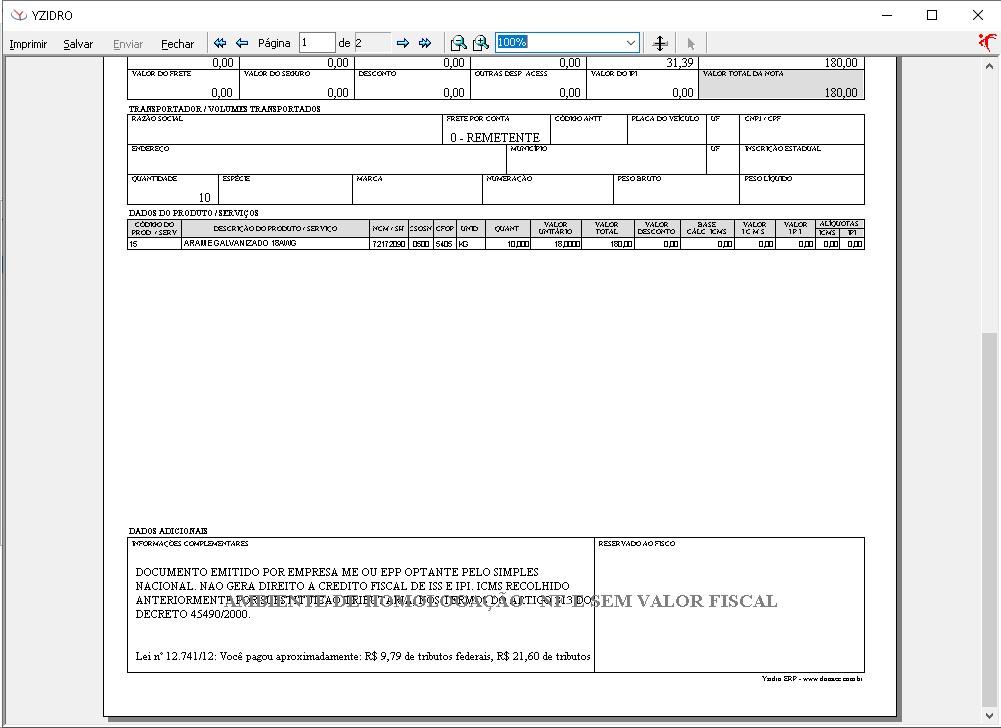Maximize the YZIDRO window
Image resolution: width=1001 pixels, height=728 pixels.
pos(932,15)
